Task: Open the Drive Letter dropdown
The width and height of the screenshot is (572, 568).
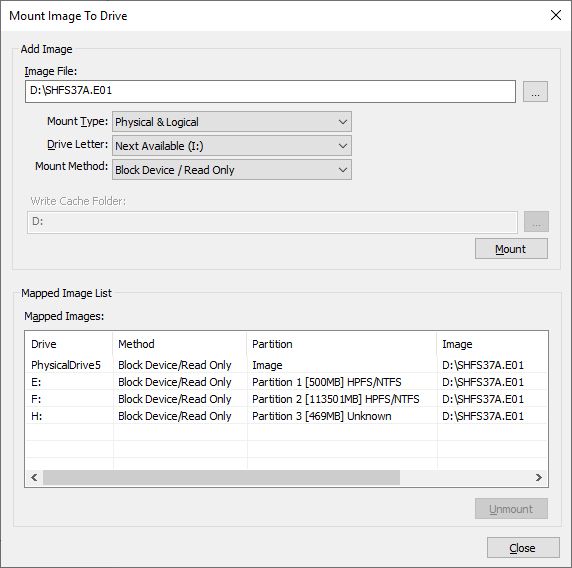Action: click(232, 146)
